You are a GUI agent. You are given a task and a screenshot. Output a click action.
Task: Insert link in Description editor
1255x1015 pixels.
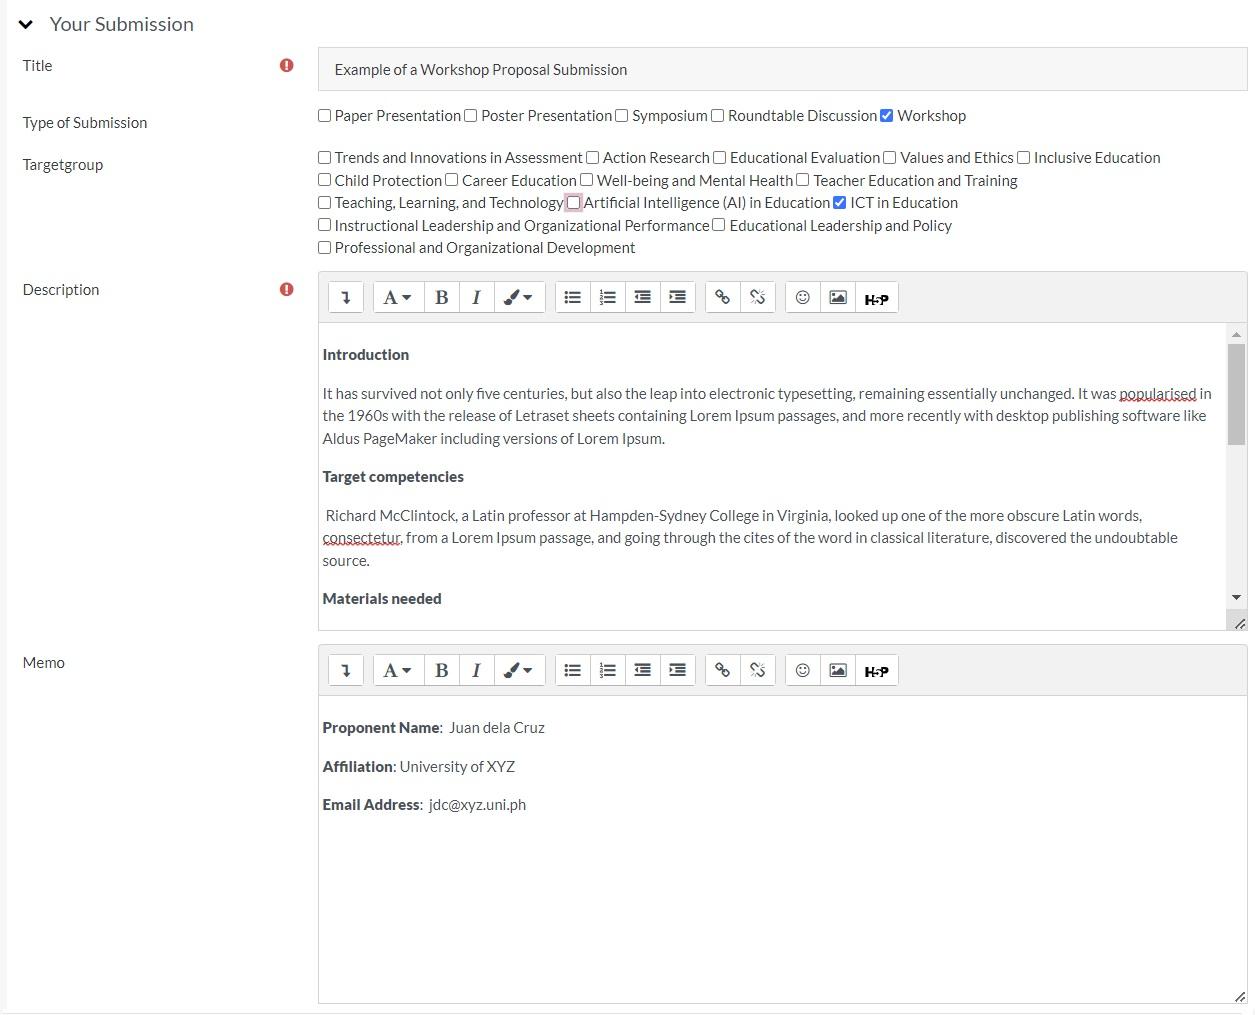pos(722,297)
